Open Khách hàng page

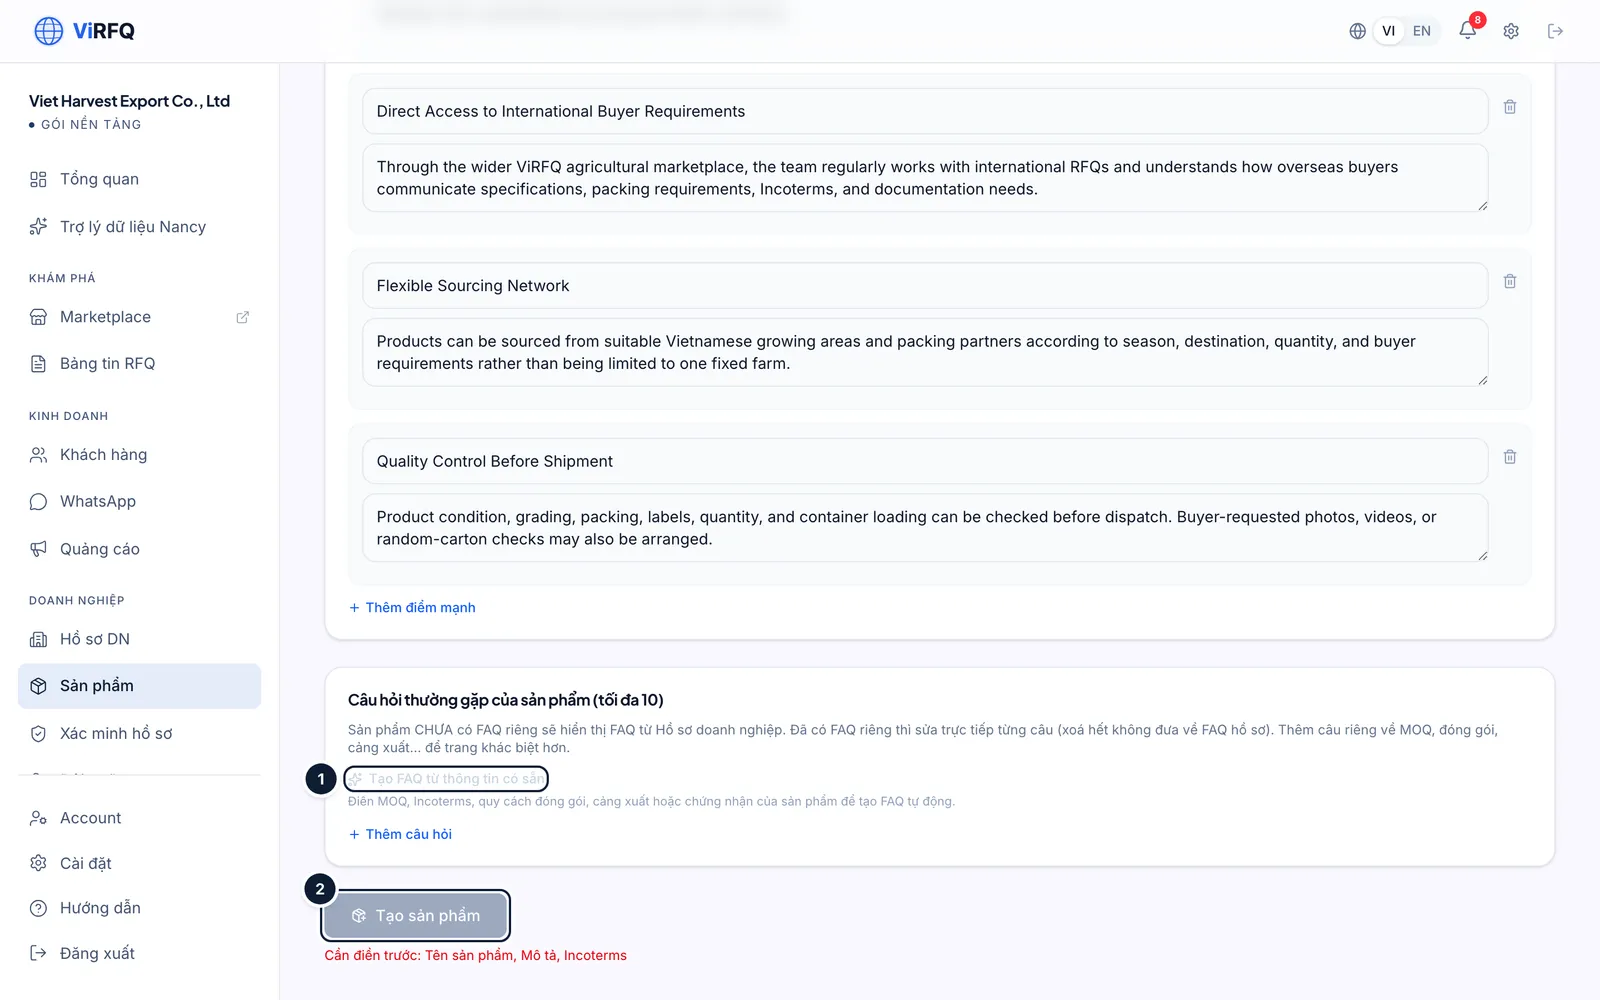tap(139, 455)
